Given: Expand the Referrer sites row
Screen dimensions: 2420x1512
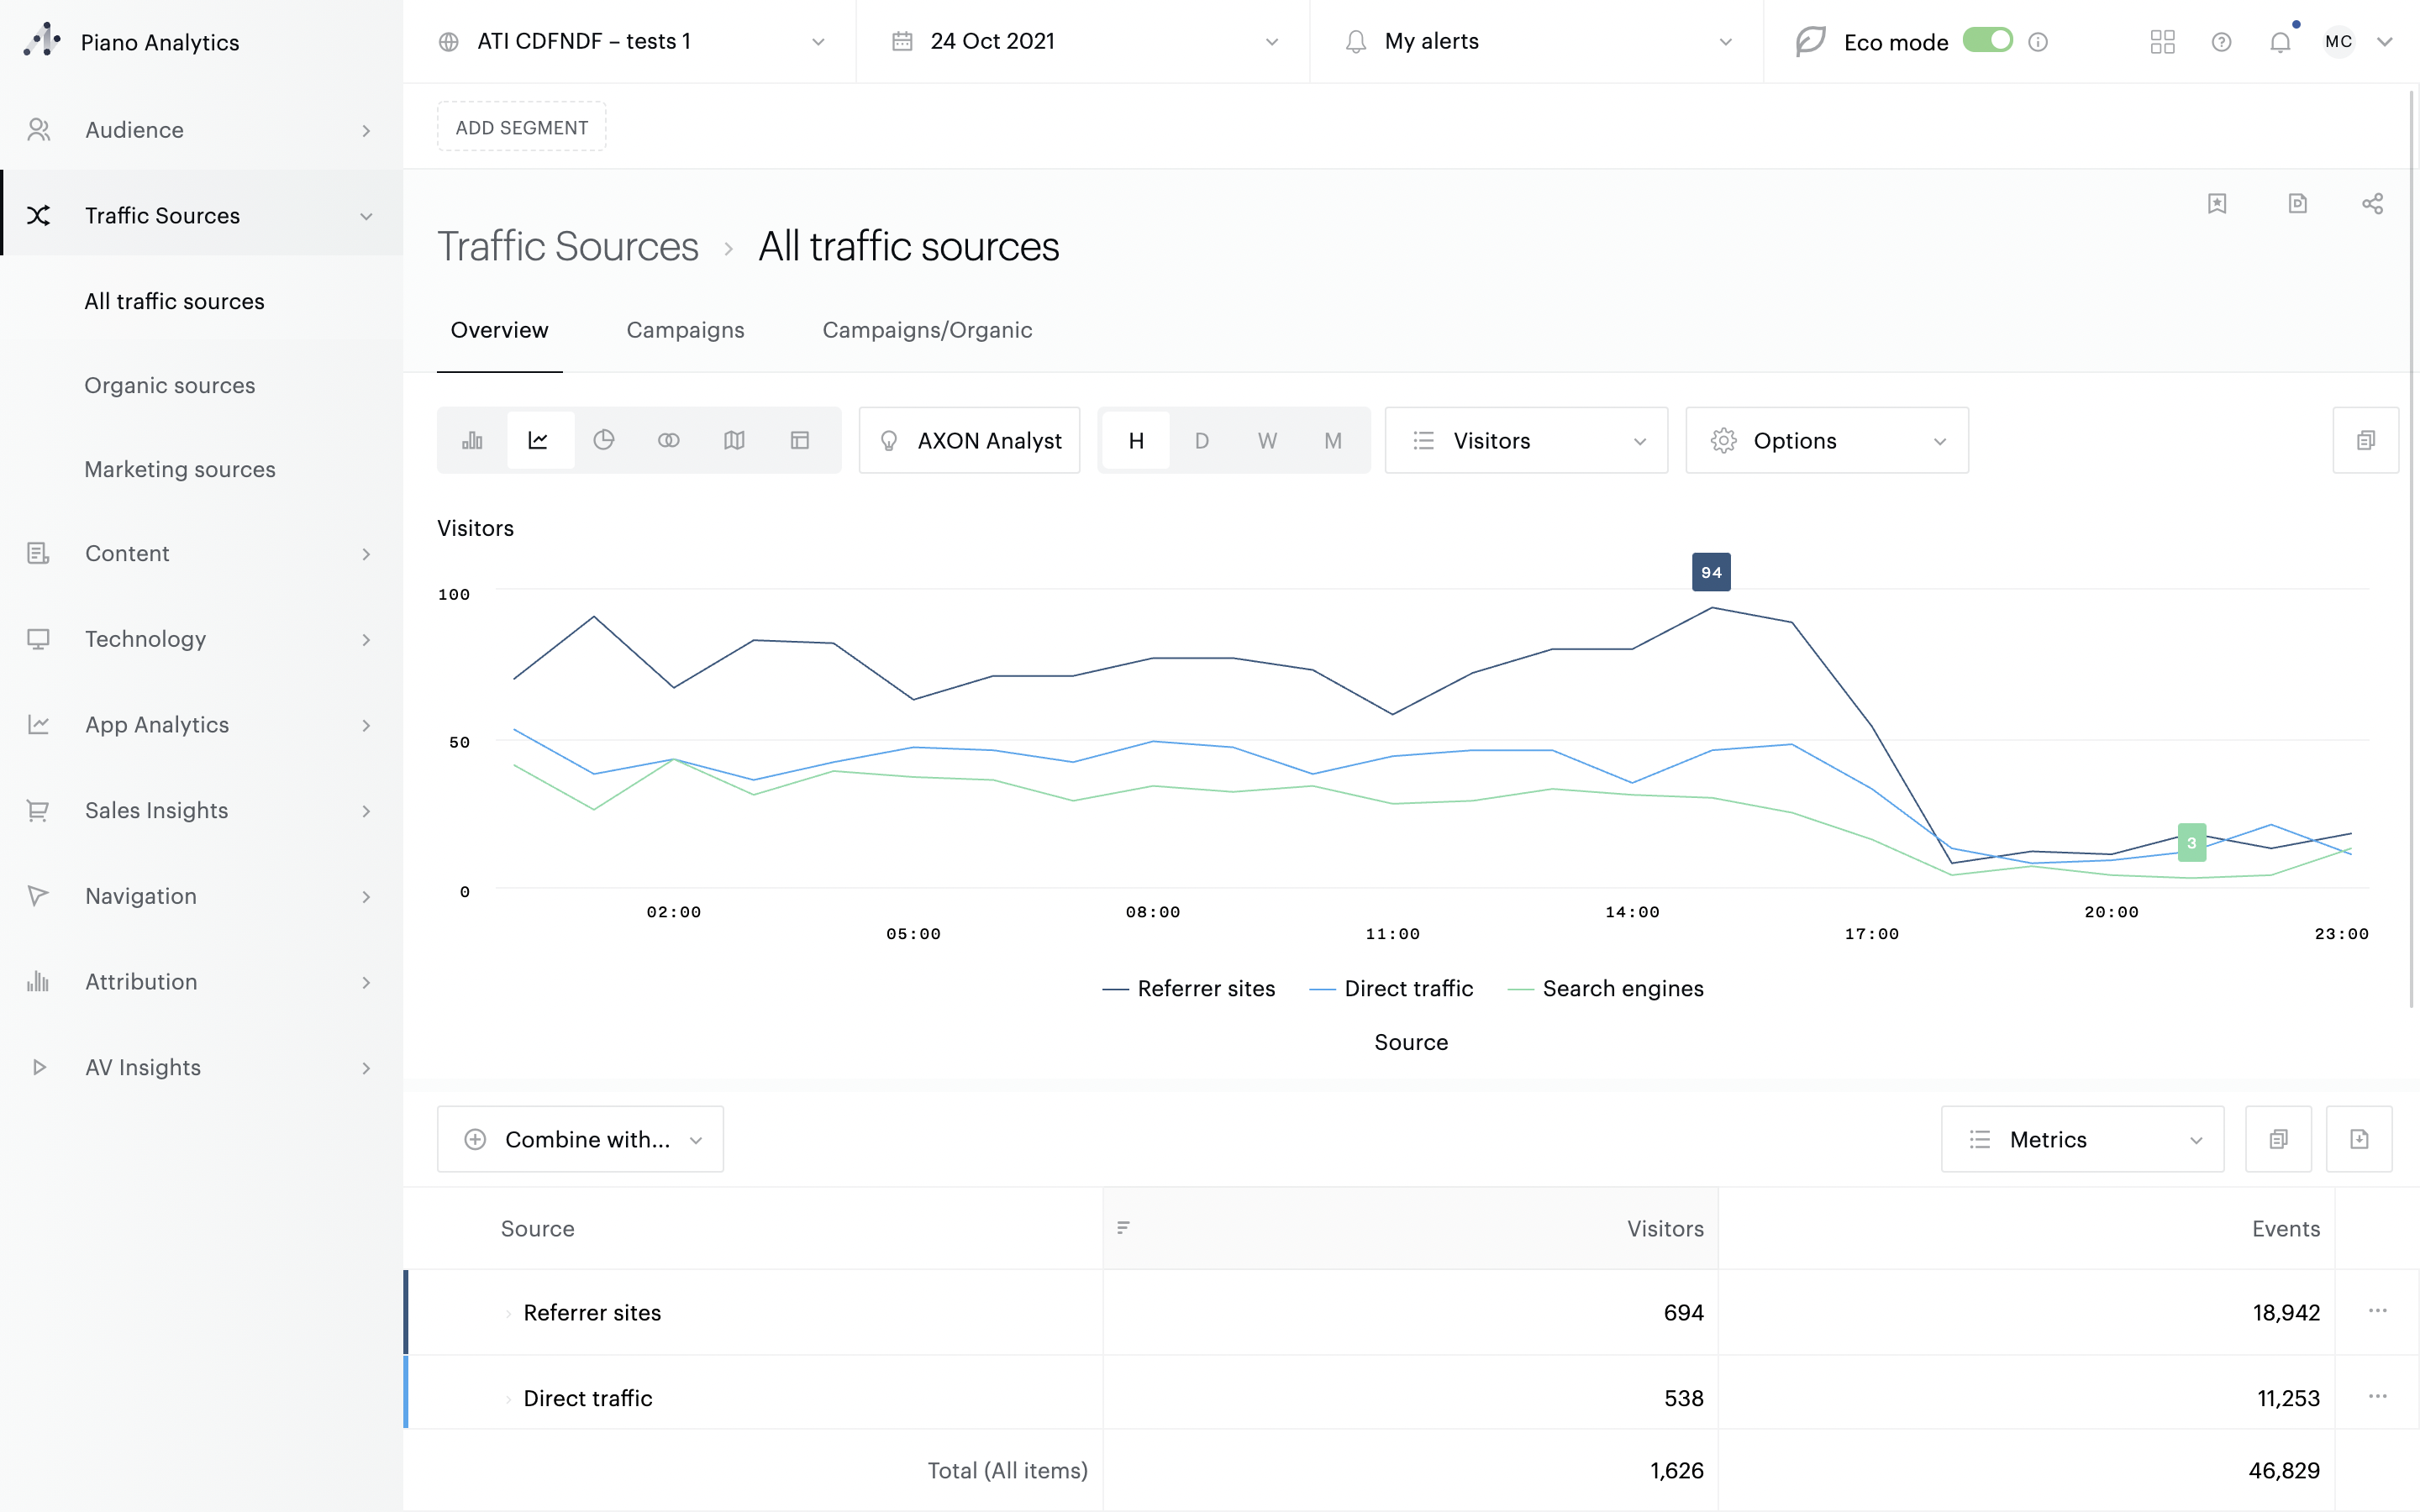Looking at the screenshot, I should coord(508,1313).
